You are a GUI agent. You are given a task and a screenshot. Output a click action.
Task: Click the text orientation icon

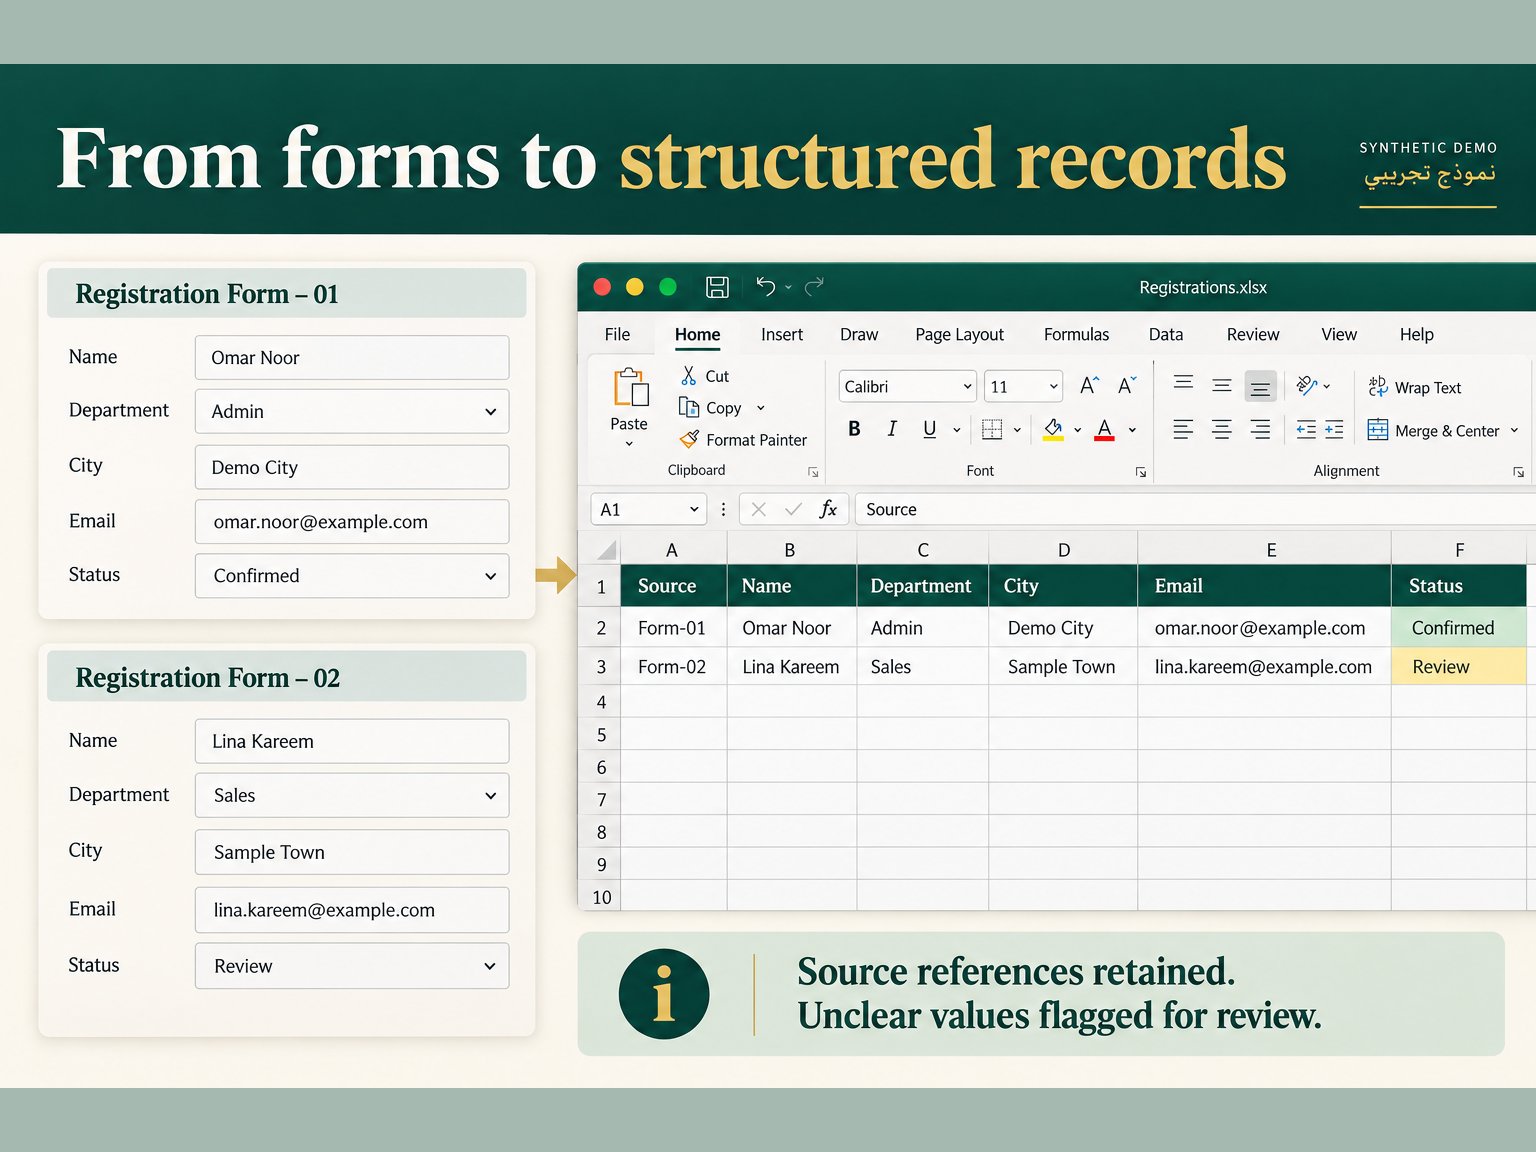[1307, 386]
